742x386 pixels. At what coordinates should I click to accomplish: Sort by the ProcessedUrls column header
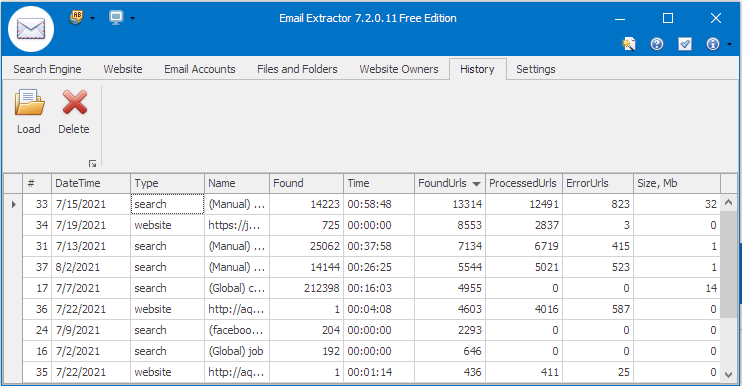tap(524, 183)
